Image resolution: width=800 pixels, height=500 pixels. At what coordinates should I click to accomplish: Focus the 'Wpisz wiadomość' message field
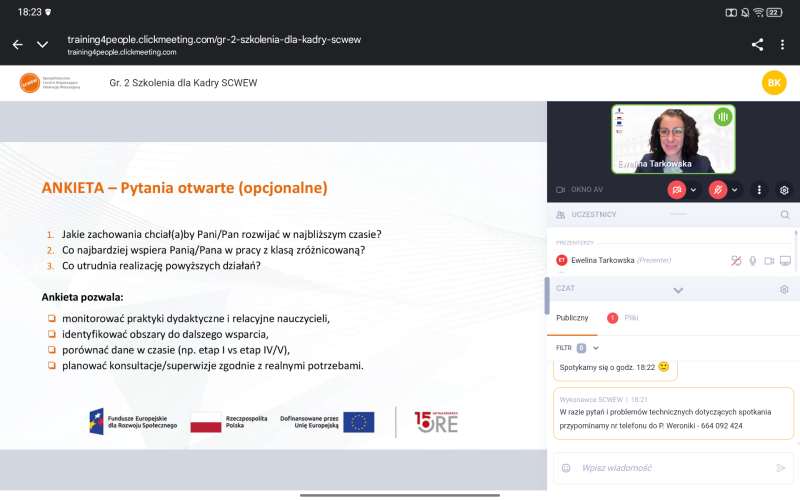[x=670, y=467]
